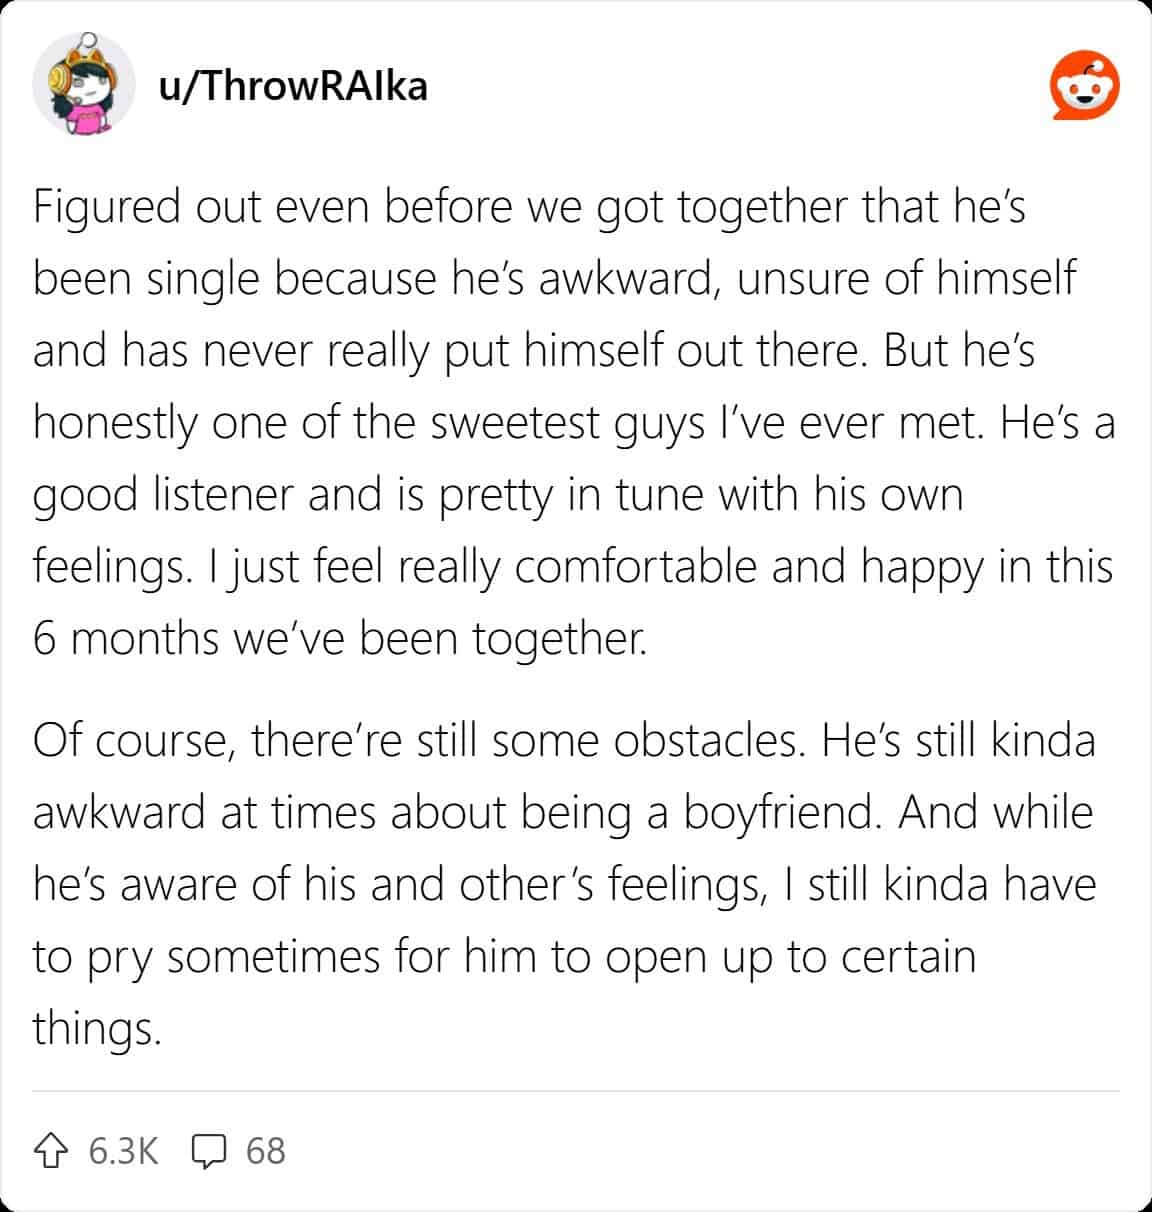Click the 6.3K upvote count

click(123, 1151)
